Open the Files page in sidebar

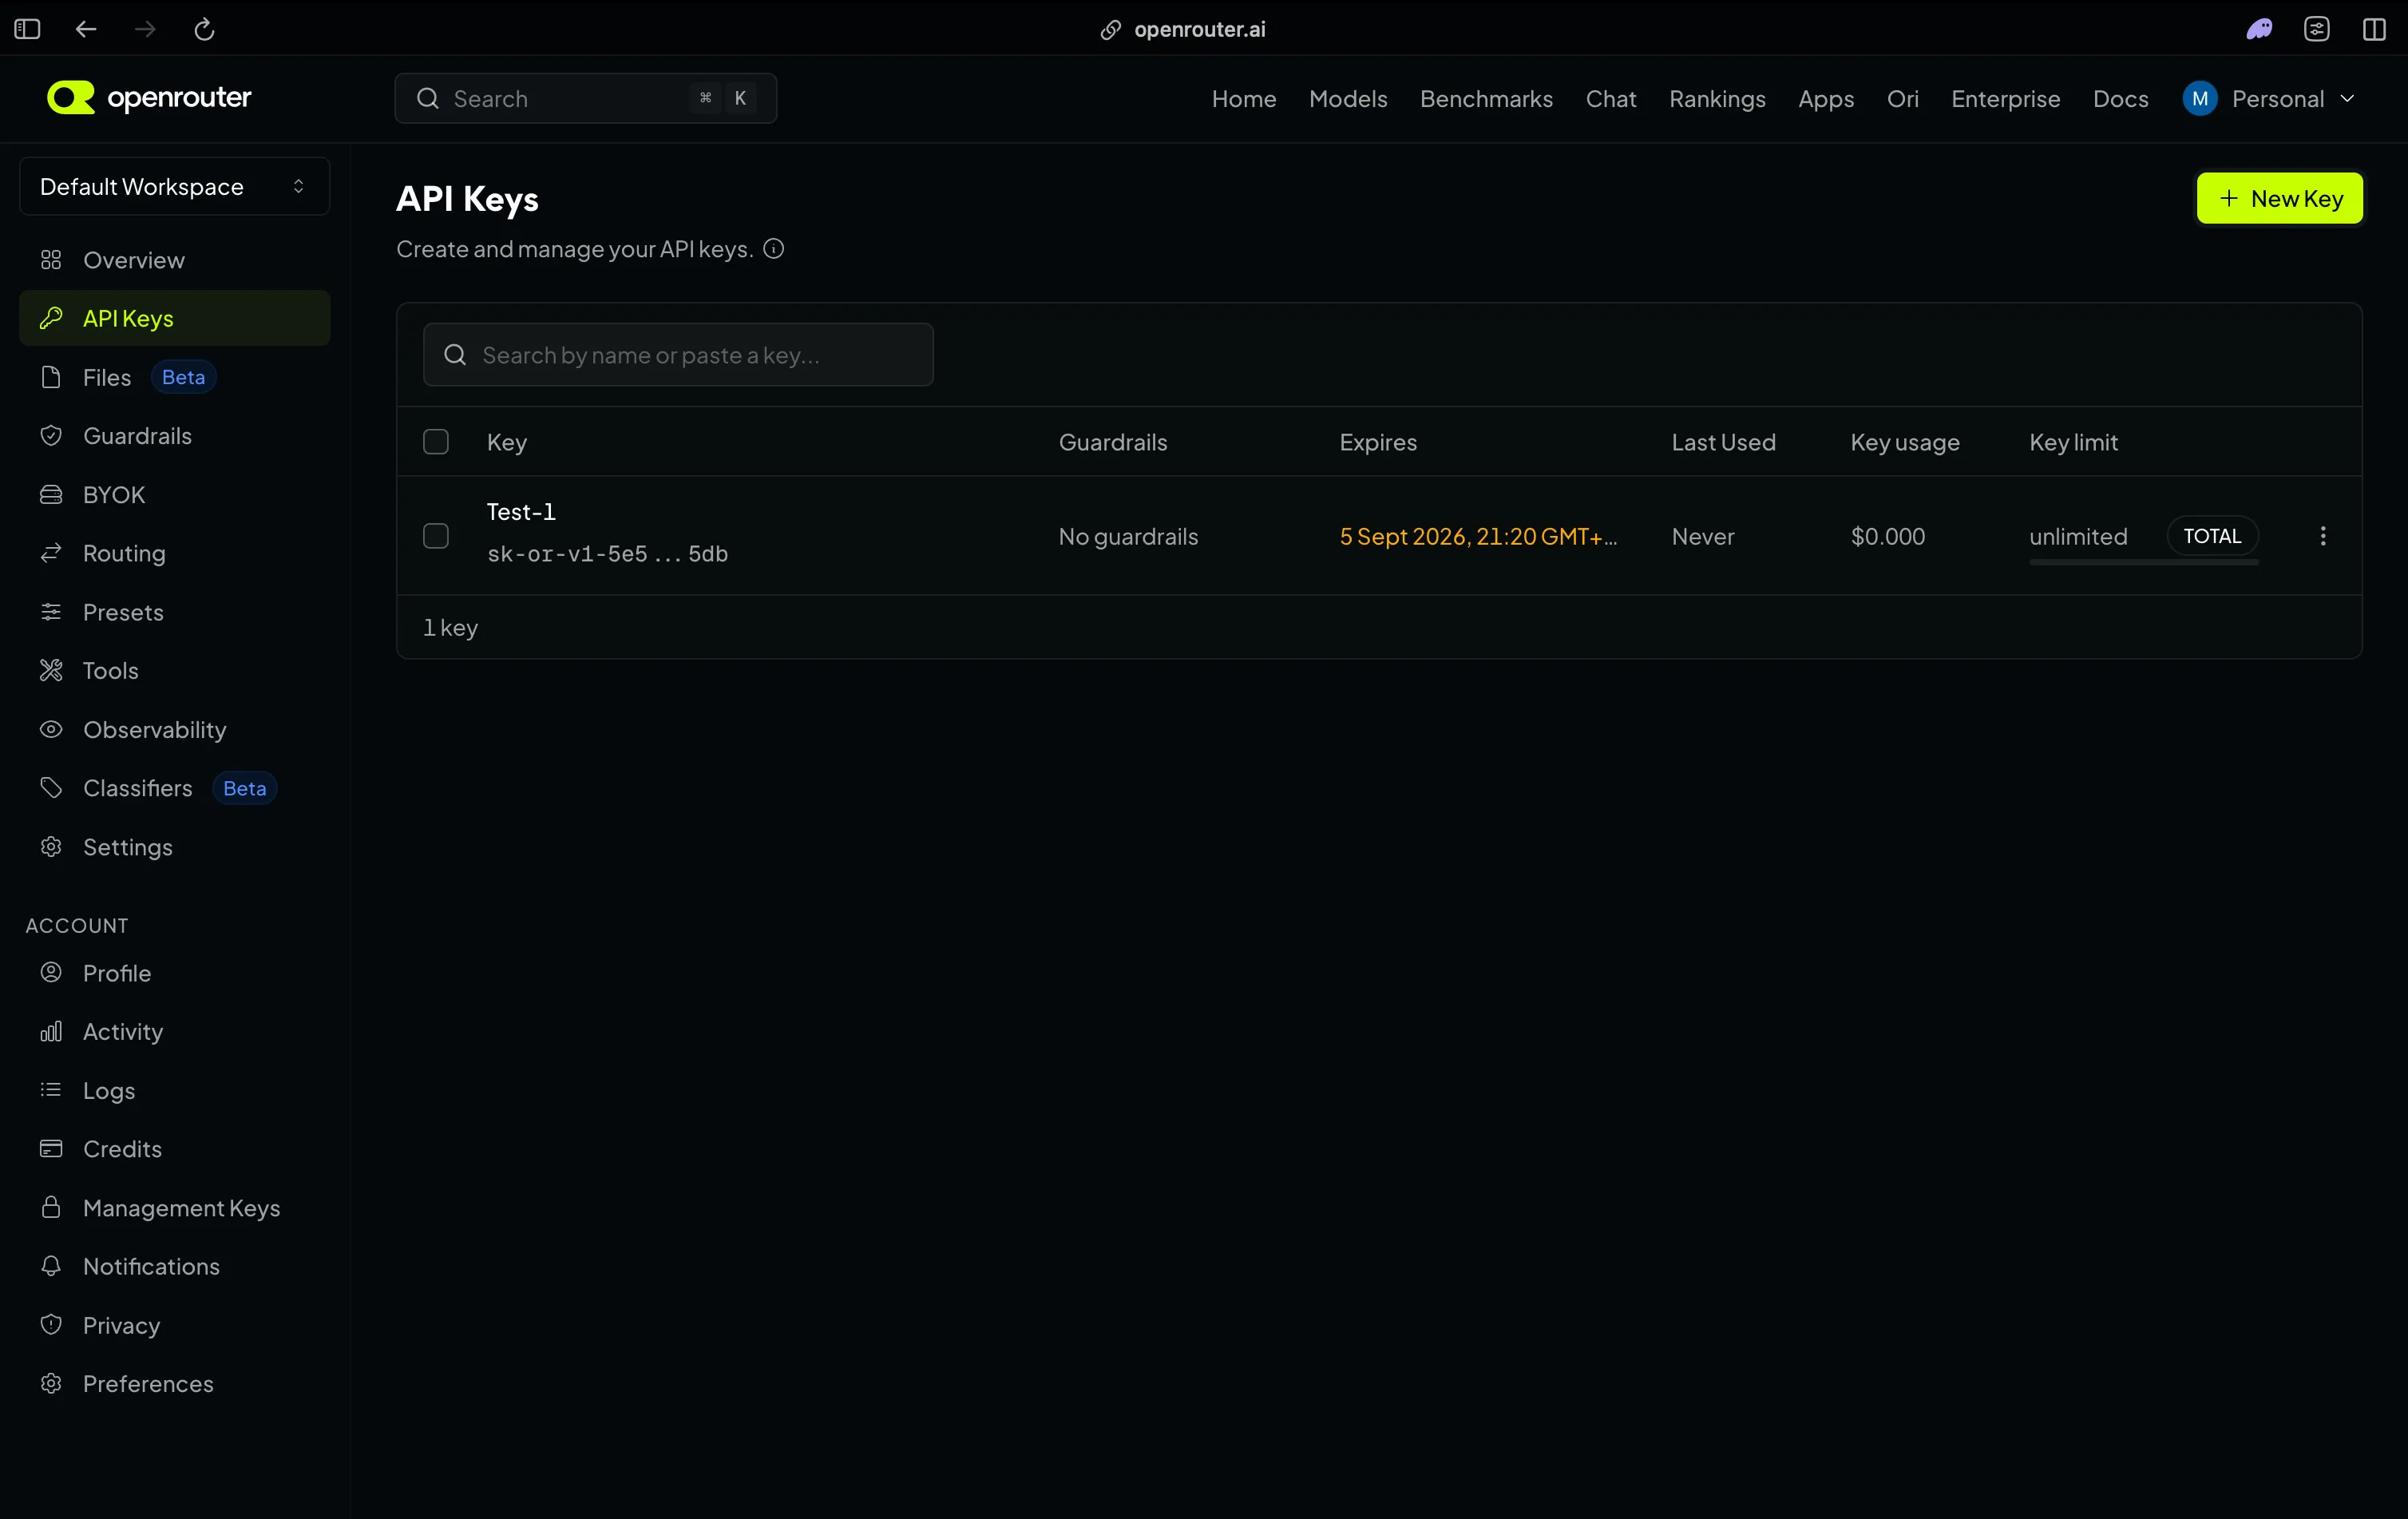(x=174, y=377)
